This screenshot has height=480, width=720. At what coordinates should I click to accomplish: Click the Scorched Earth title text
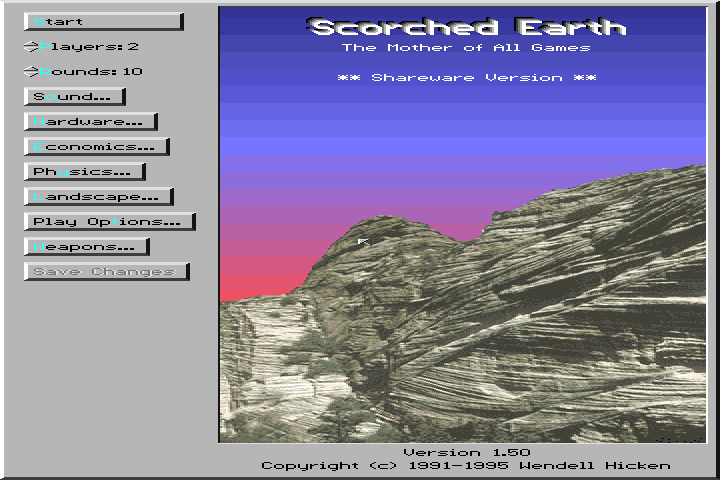click(466, 27)
